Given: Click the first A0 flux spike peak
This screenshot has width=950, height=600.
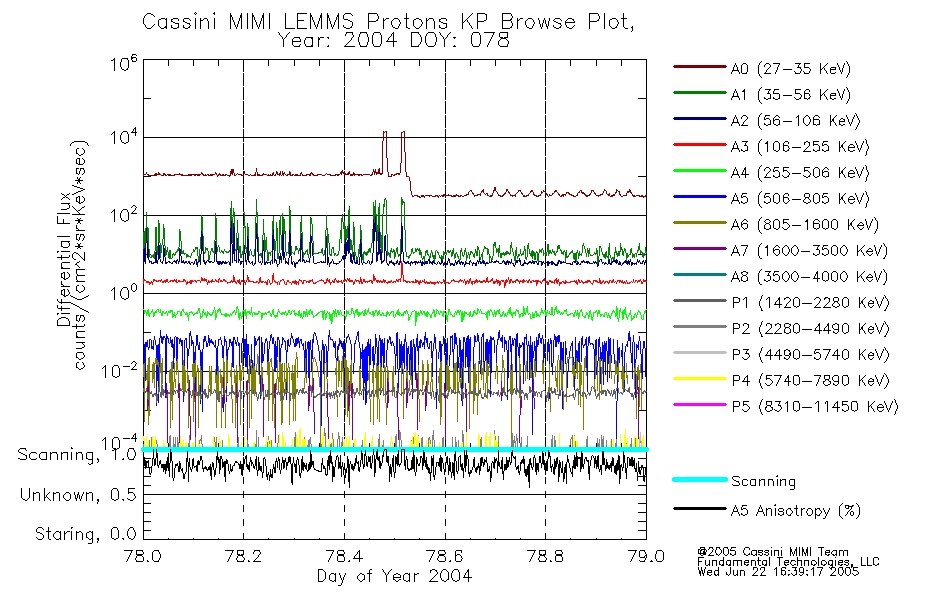Looking at the screenshot, I should pos(384,132).
